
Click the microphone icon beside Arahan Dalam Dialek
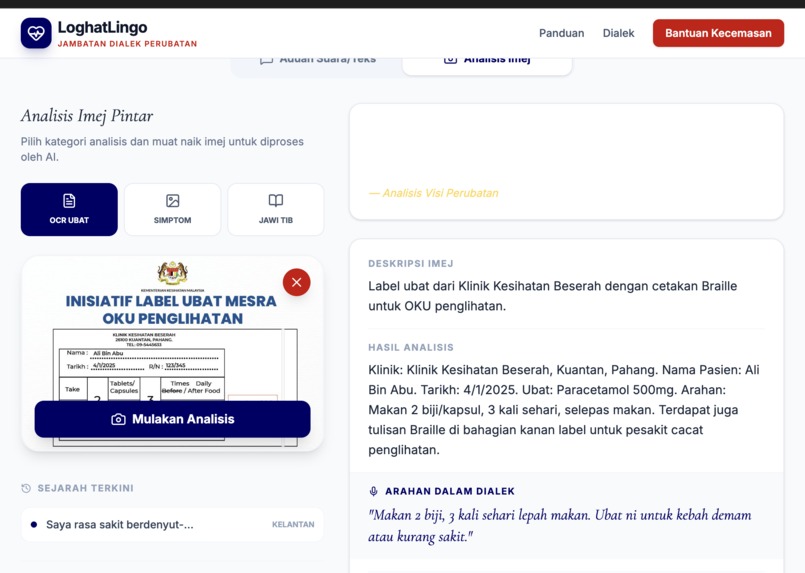click(373, 491)
